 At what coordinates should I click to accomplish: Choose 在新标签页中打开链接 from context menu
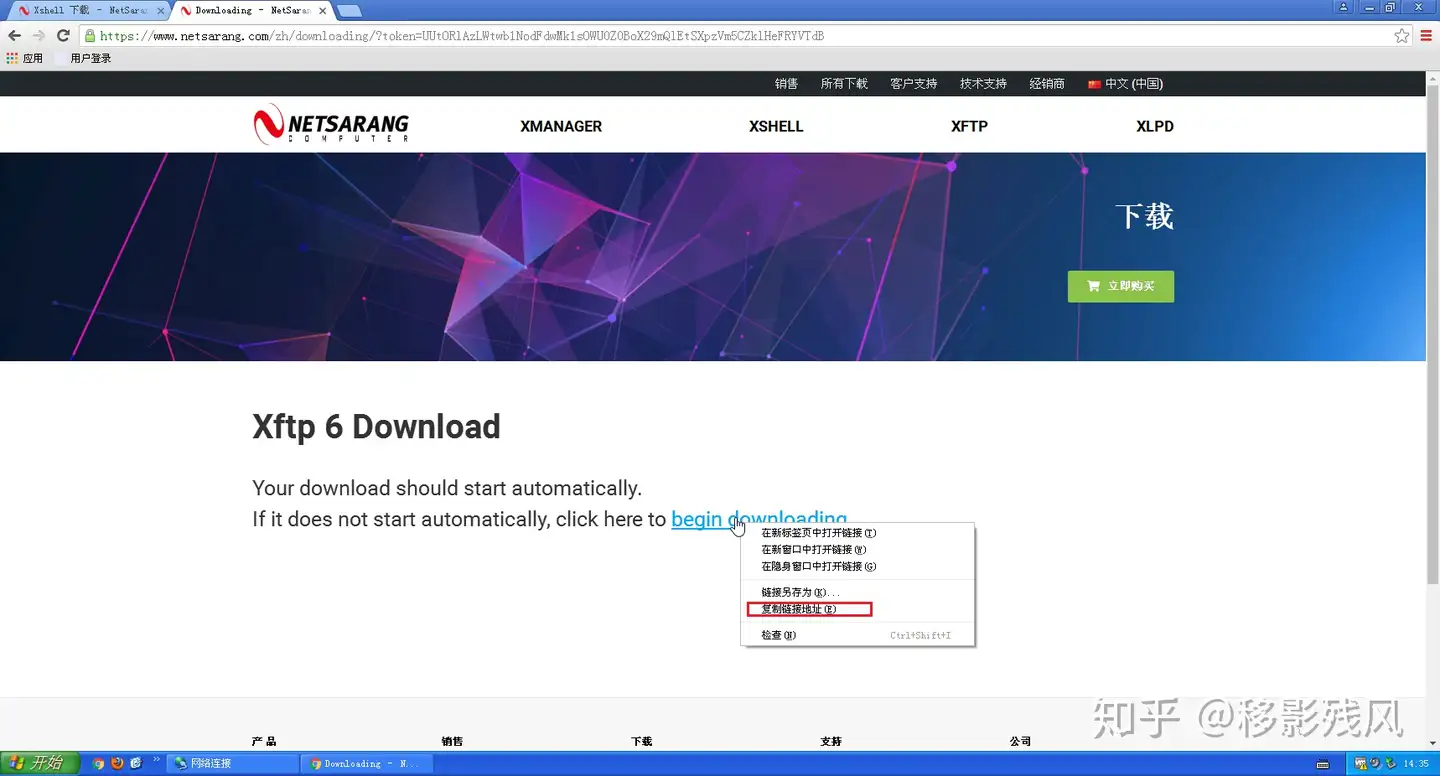[858, 533]
